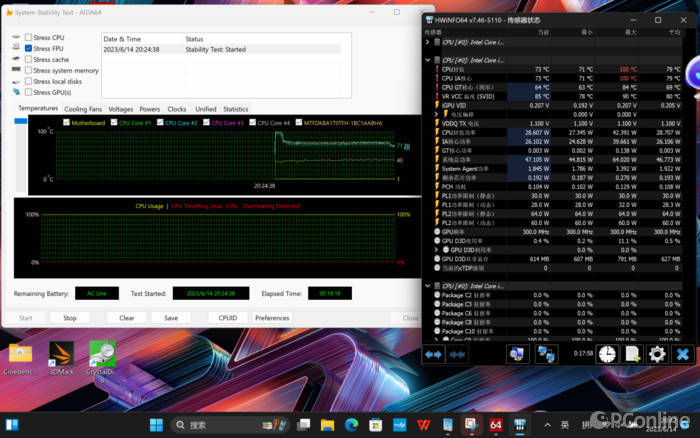Image resolution: width=700 pixels, height=438 pixels.
Task: Click the HWiNFO shrink columns arrows icon
Action: coord(457,355)
